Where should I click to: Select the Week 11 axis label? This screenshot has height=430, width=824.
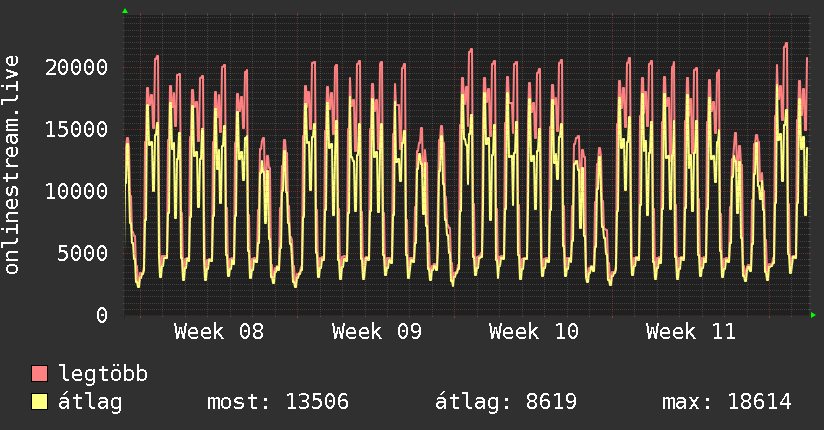click(690, 332)
